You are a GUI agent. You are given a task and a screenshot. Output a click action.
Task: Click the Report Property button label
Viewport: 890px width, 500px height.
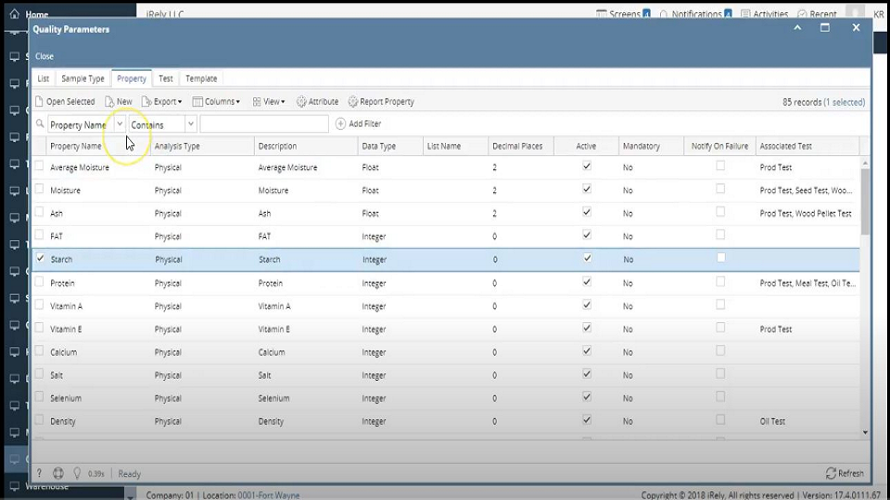(387, 102)
